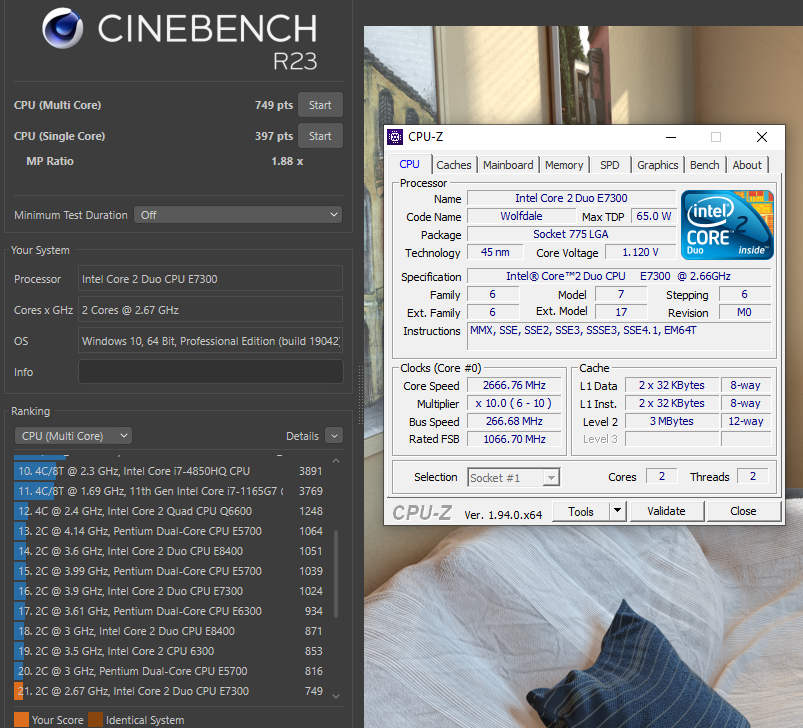Image resolution: width=803 pixels, height=728 pixels.
Task: Click the Info input field
Action: (210, 372)
